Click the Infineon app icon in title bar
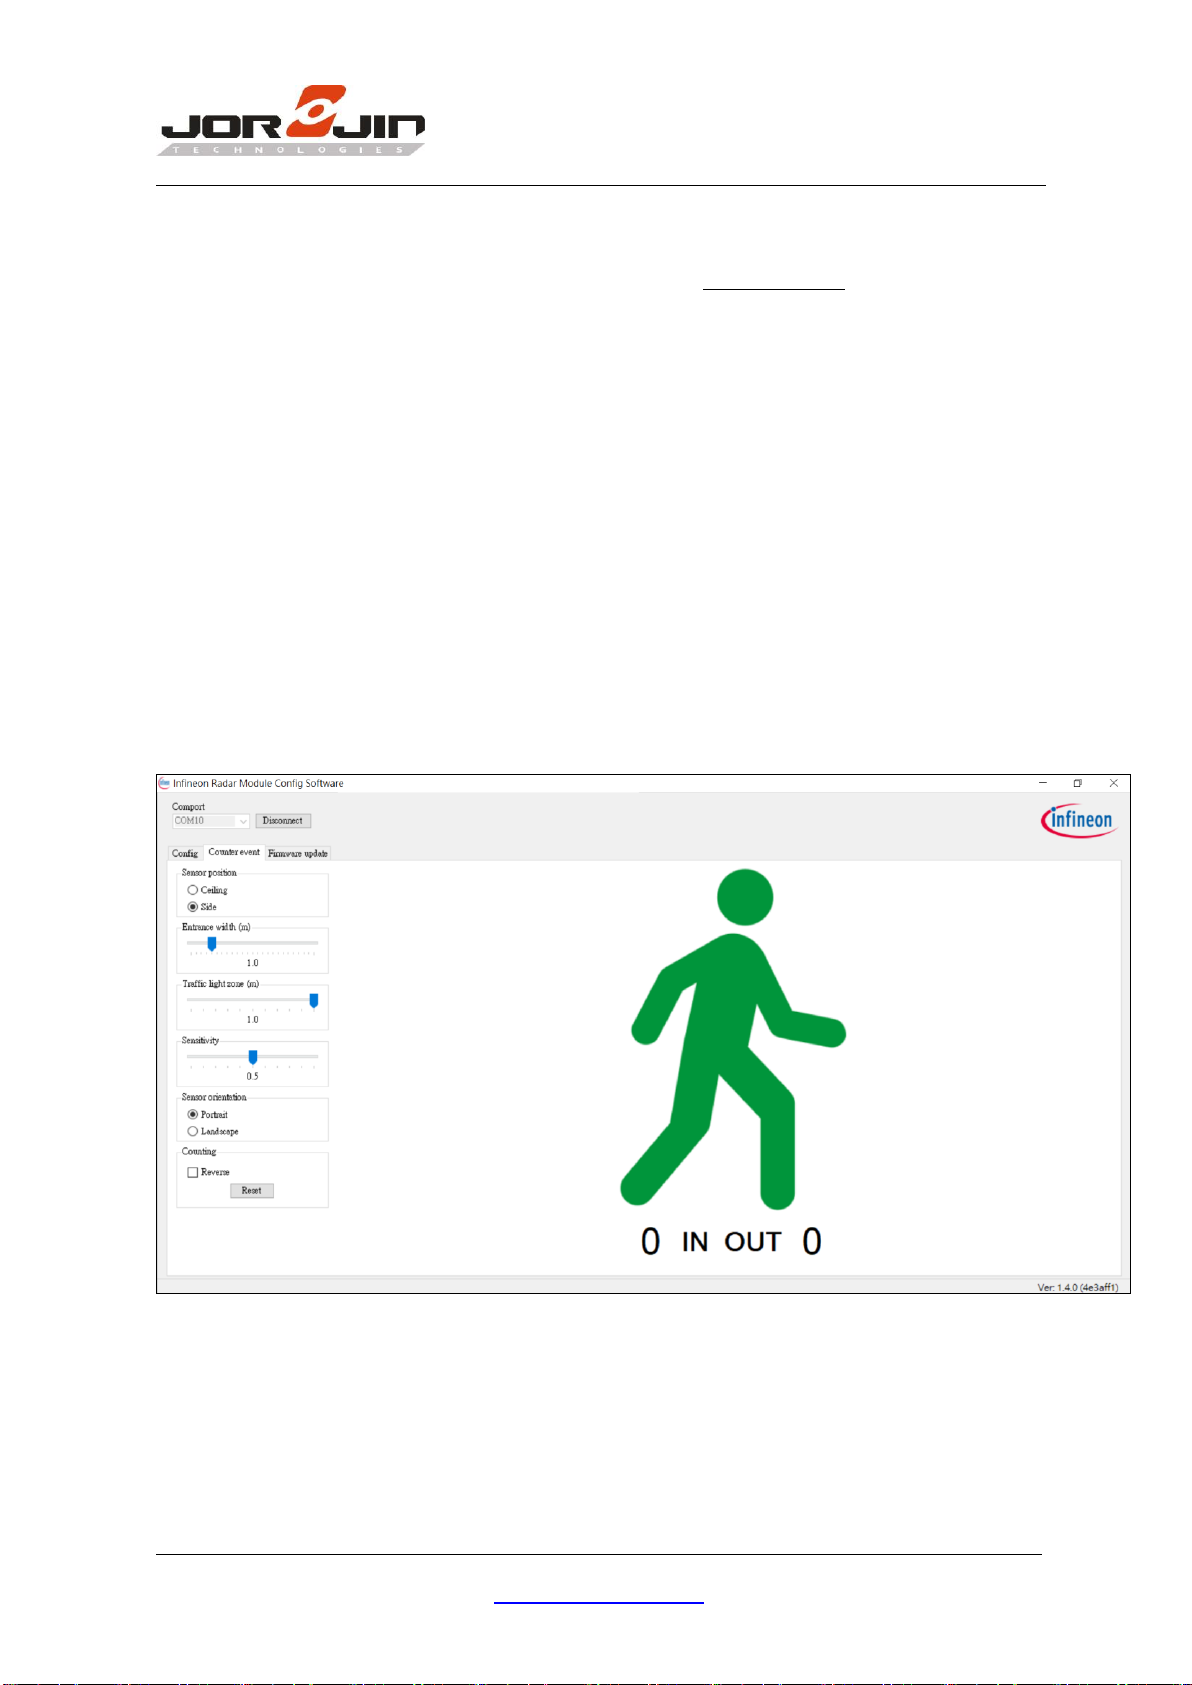 point(164,783)
